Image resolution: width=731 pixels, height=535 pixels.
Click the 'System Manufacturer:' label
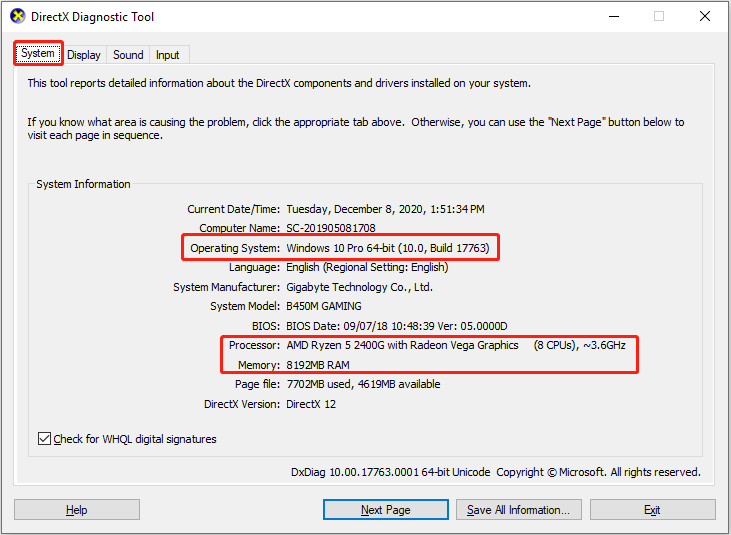tap(227, 287)
